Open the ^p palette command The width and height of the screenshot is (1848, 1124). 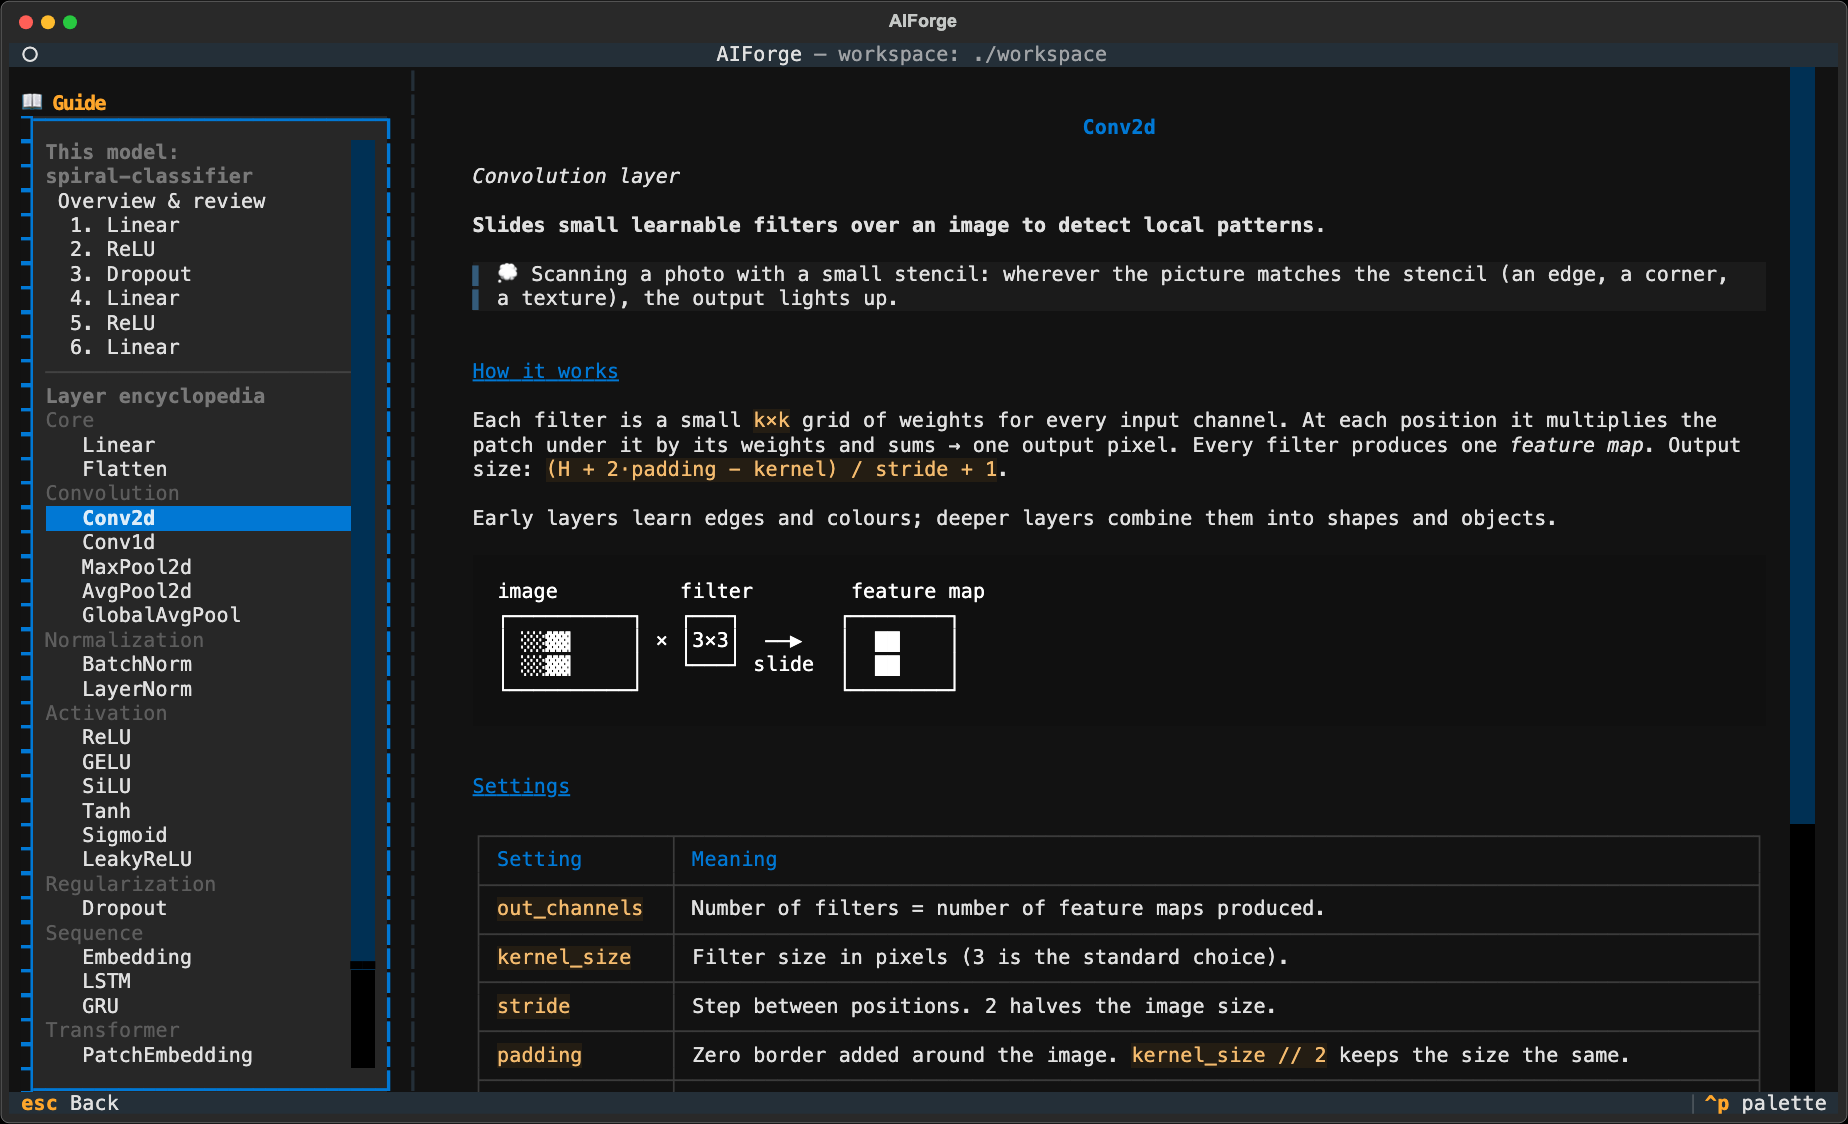tap(1765, 1103)
